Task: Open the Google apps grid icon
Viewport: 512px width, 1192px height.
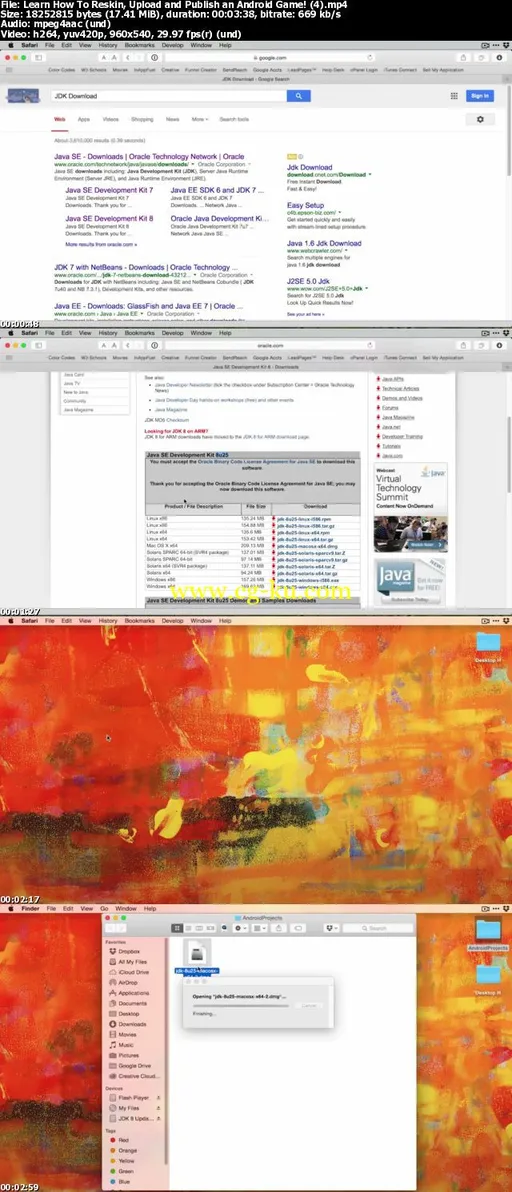Action: (454, 96)
